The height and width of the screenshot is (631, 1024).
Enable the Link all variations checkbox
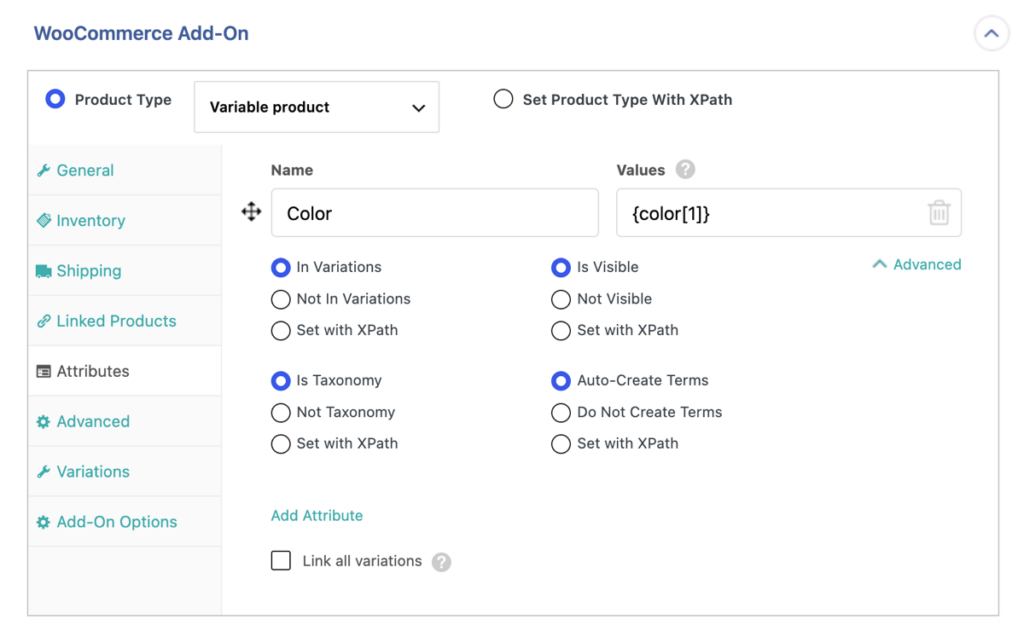[281, 560]
